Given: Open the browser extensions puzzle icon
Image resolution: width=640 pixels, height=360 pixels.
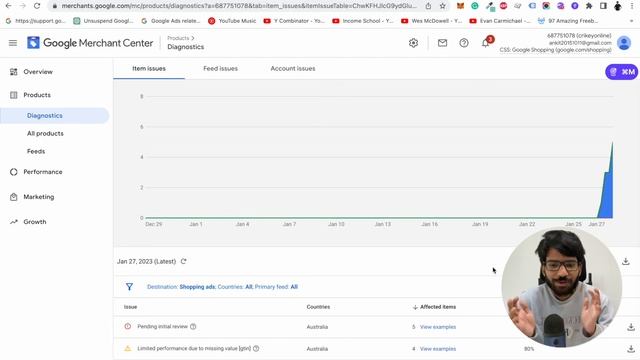Looking at the screenshot, I should (x=589, y=6).
